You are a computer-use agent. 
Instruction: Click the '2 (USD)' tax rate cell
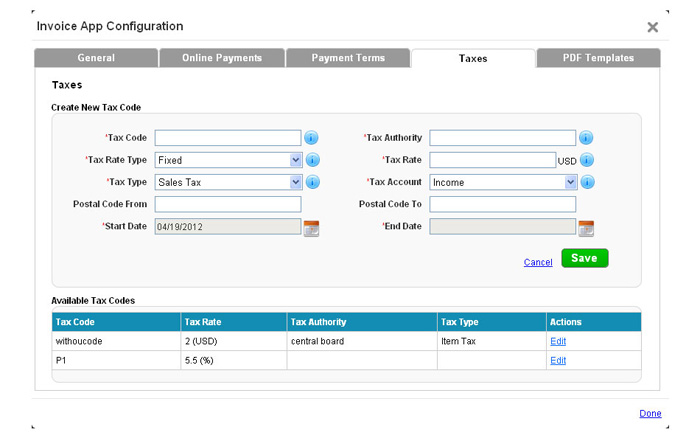[233, 341]
